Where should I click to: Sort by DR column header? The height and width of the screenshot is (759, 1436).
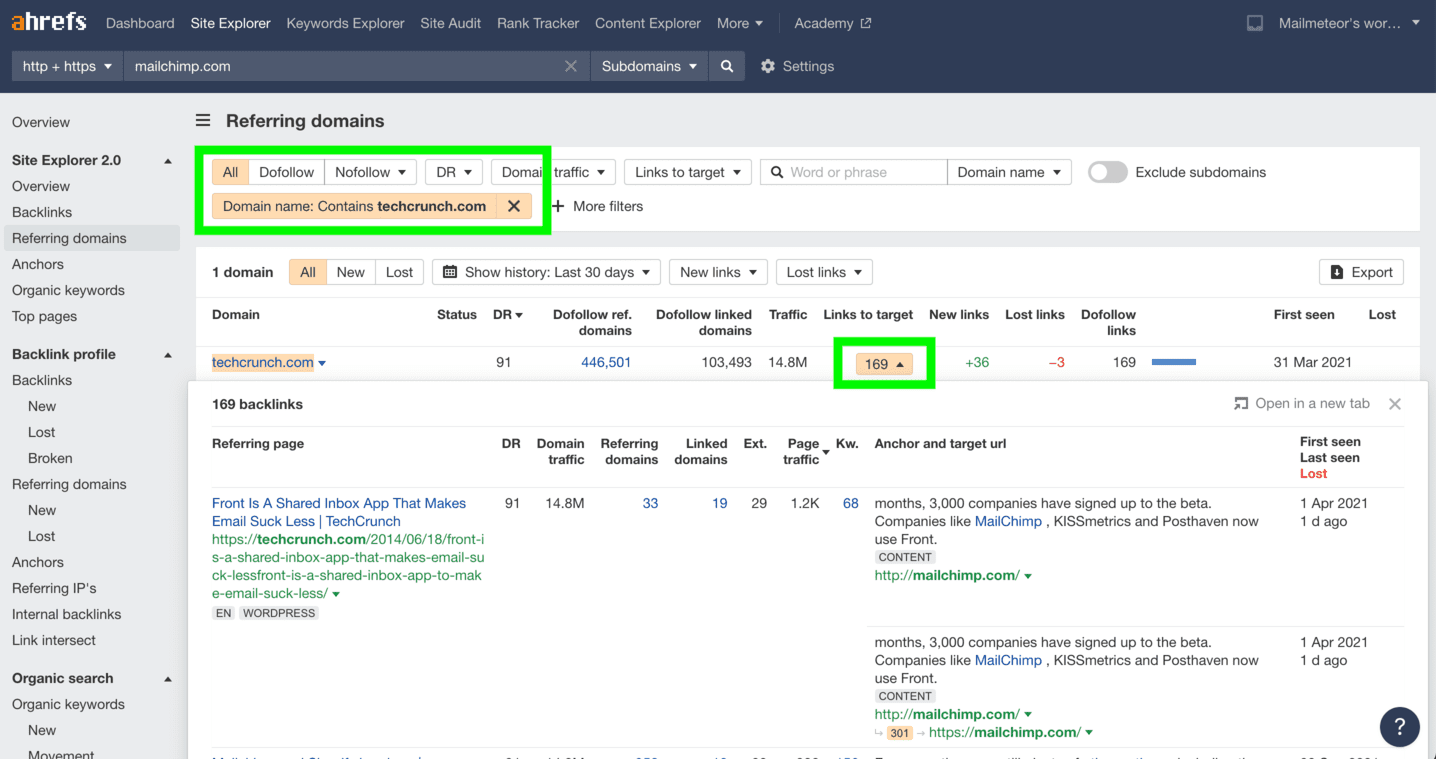pyautogui.click(x=508, y=314)
